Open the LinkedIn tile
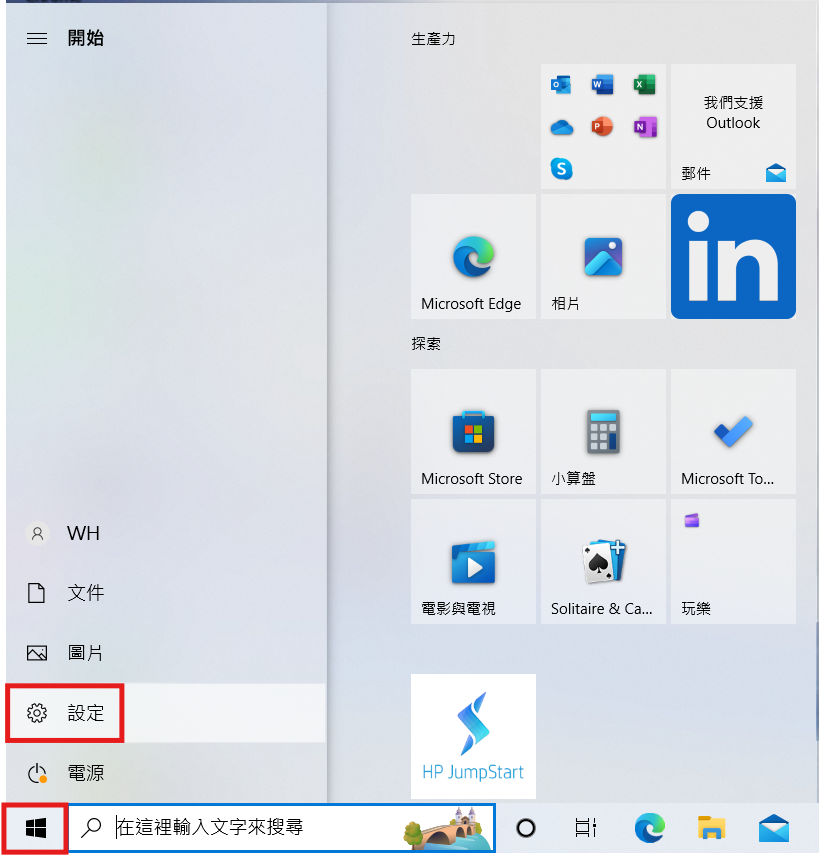The height and width of the screenshot is (855, 819). click(733, 256)
